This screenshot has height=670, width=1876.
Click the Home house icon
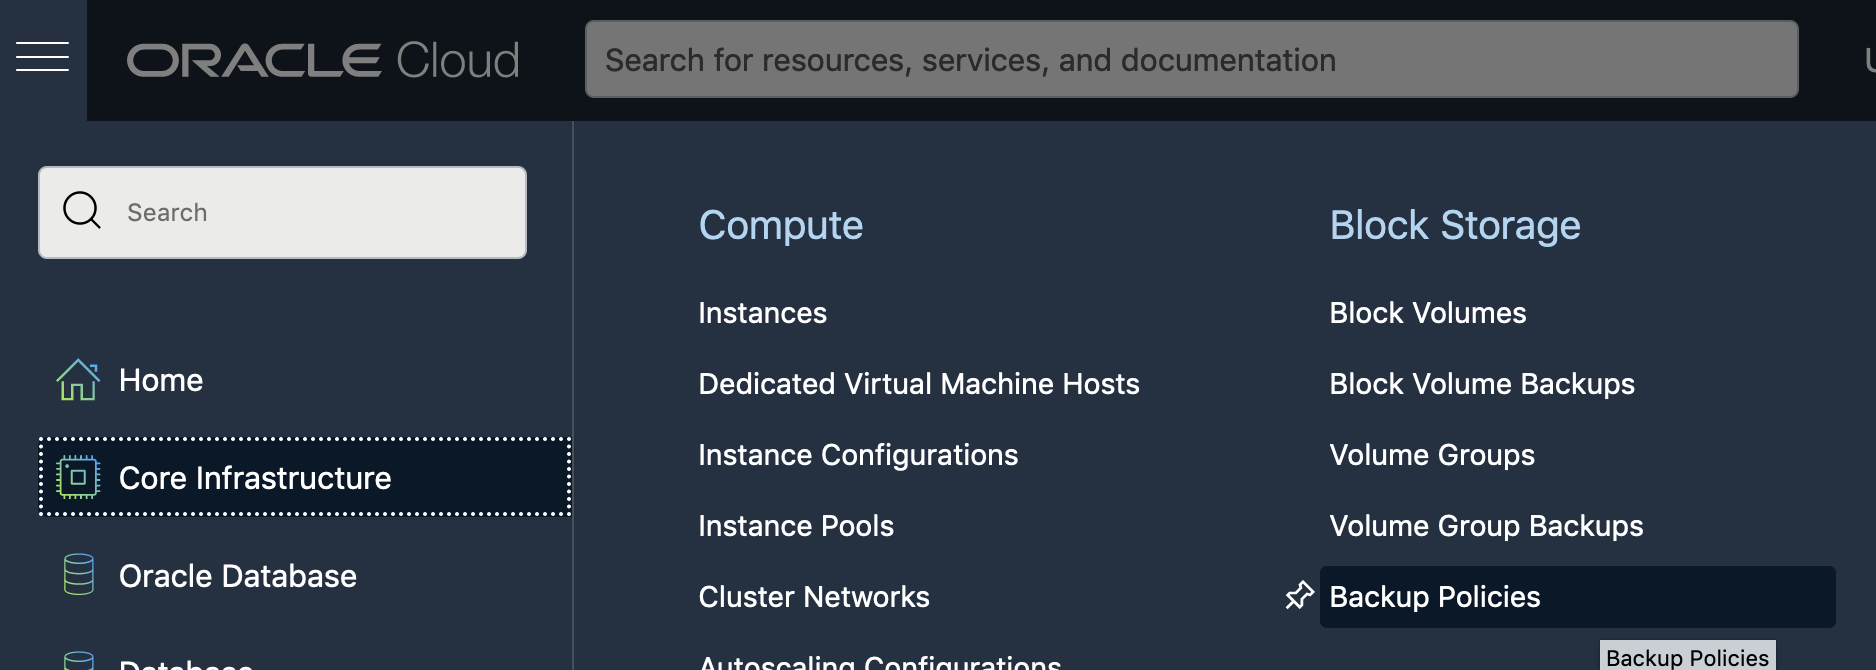click(x=78, y=380)
